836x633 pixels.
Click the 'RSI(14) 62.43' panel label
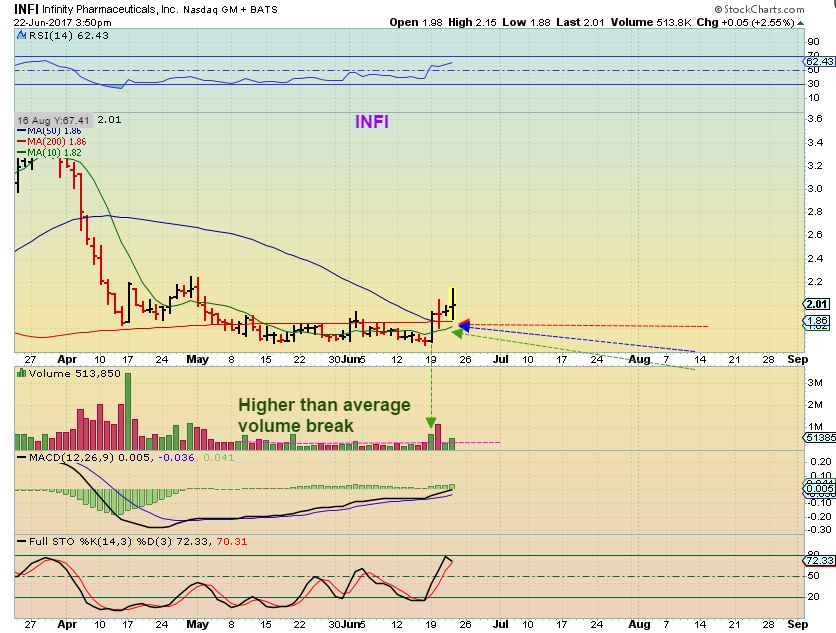69,36
